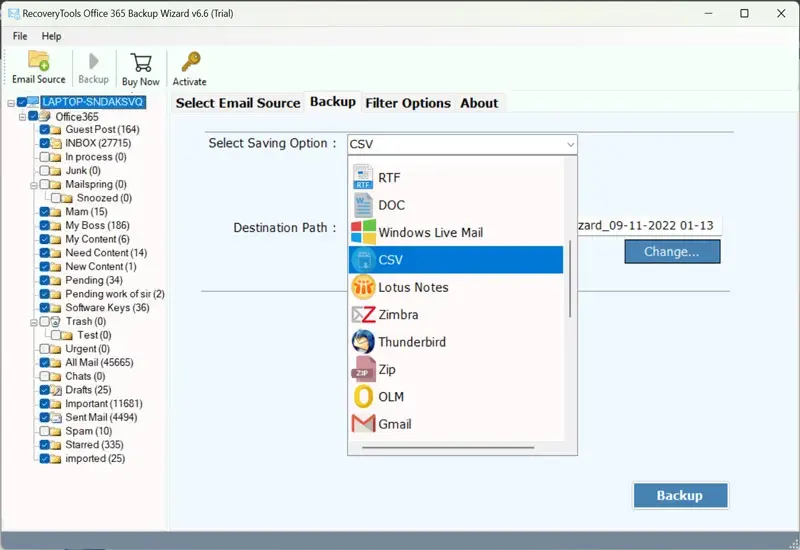Click the Change... button
Image resolution: width=800 pixels, height=550 pixels.
click(x=671, y=252)
